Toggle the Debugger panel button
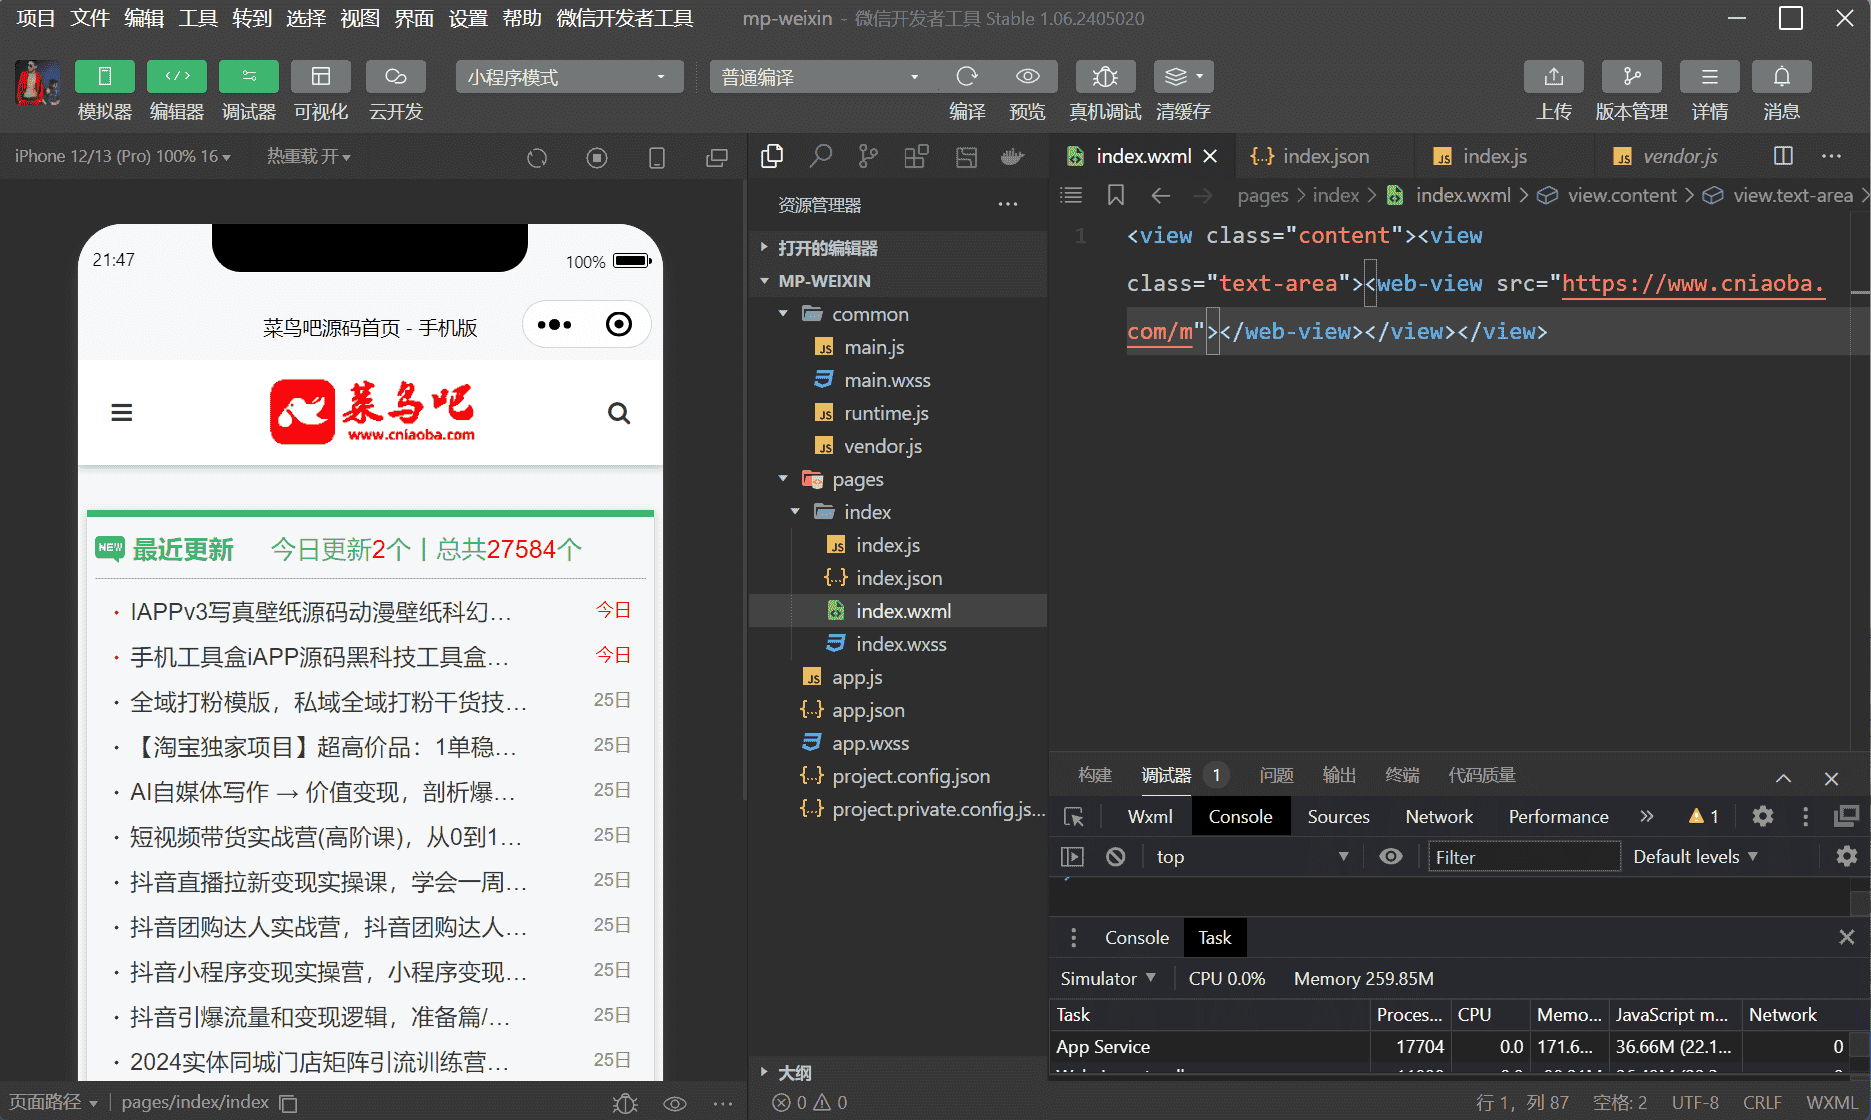1871x1120 pixels. 248,77
